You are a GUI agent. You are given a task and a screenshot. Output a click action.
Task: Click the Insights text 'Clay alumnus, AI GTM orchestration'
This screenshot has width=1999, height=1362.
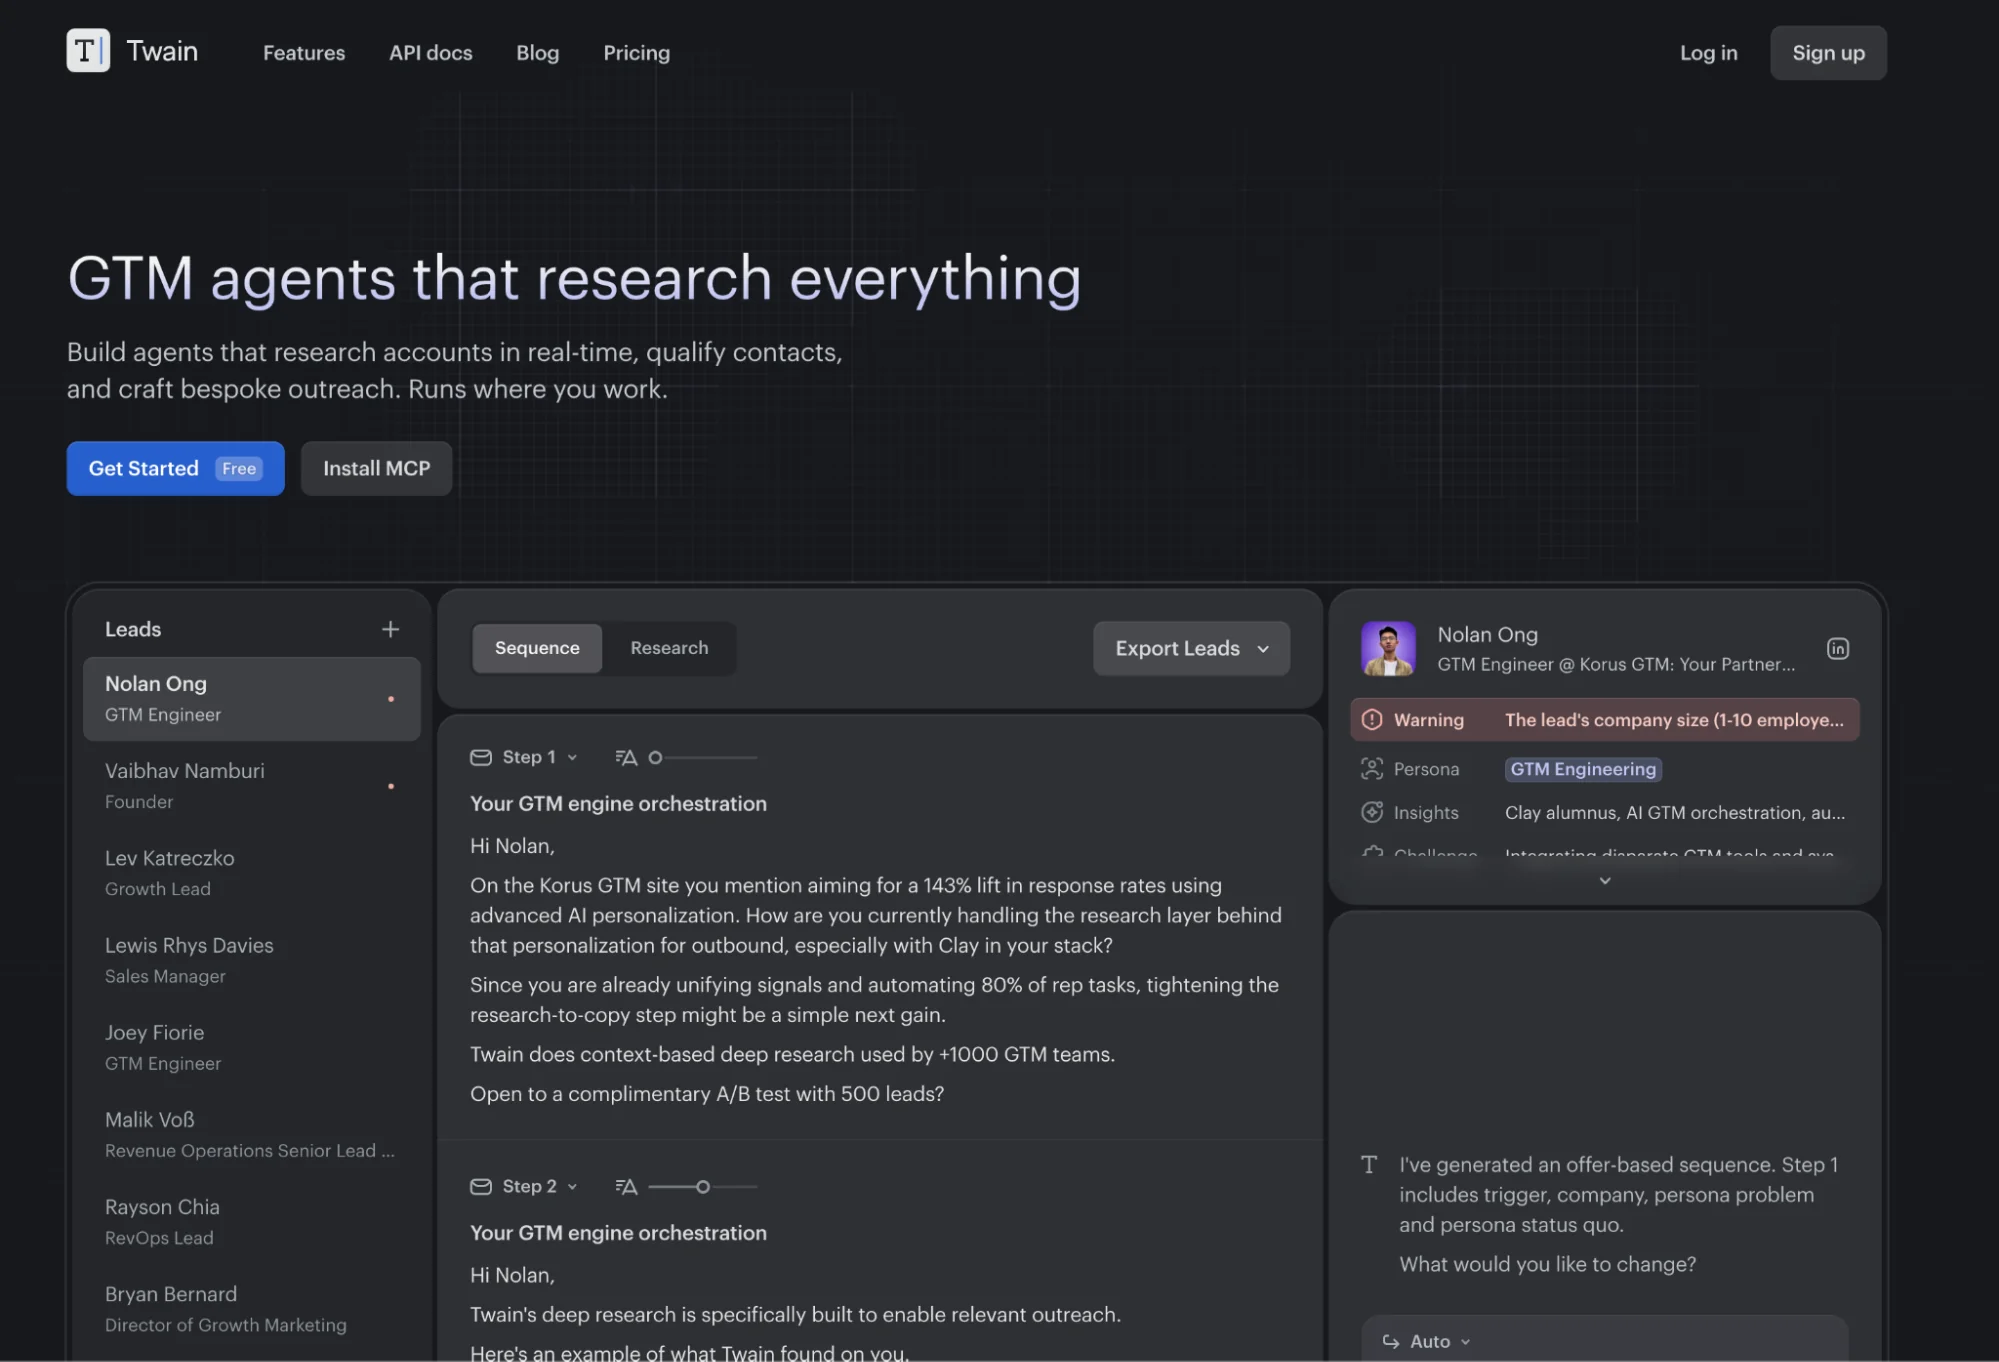click(x=1675, y=812)
